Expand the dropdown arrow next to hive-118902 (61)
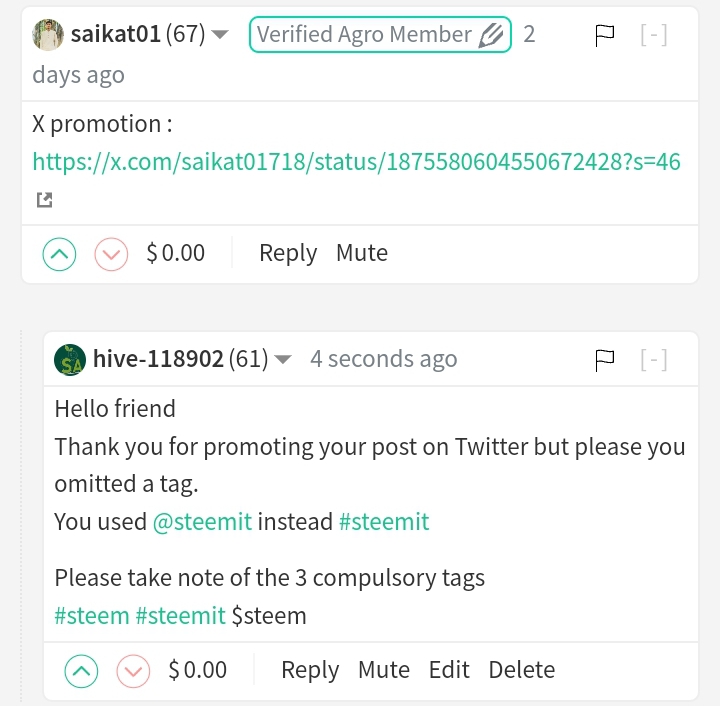 click(x=283, y=360)
